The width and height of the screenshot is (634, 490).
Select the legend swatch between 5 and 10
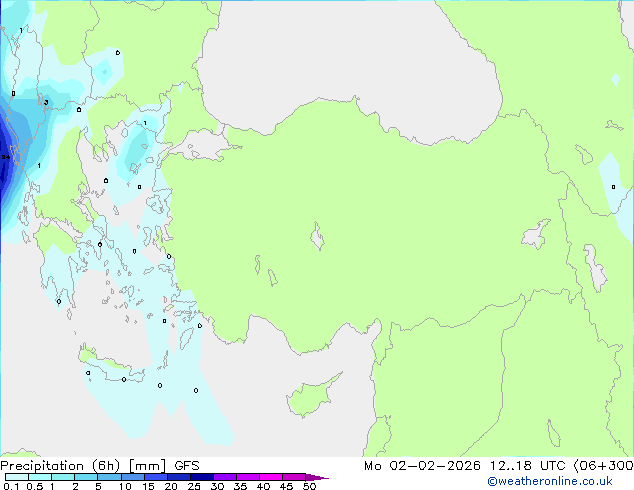tap(109, 477)
